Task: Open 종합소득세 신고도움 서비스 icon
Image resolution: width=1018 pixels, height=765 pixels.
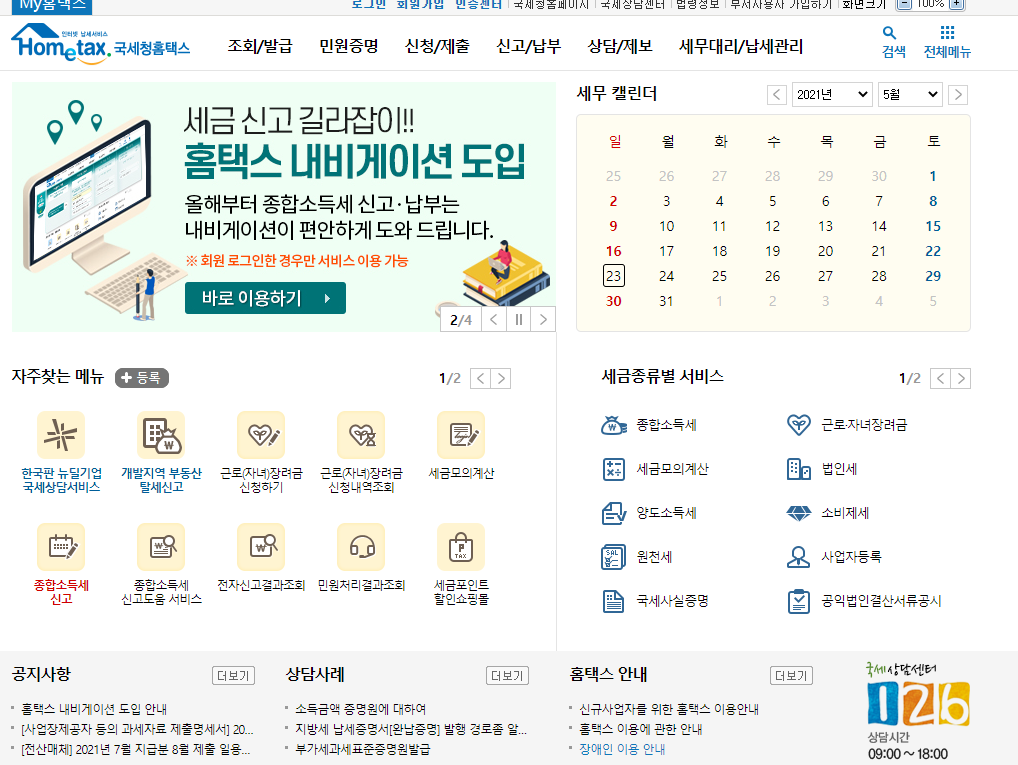Action: [161, 547]
